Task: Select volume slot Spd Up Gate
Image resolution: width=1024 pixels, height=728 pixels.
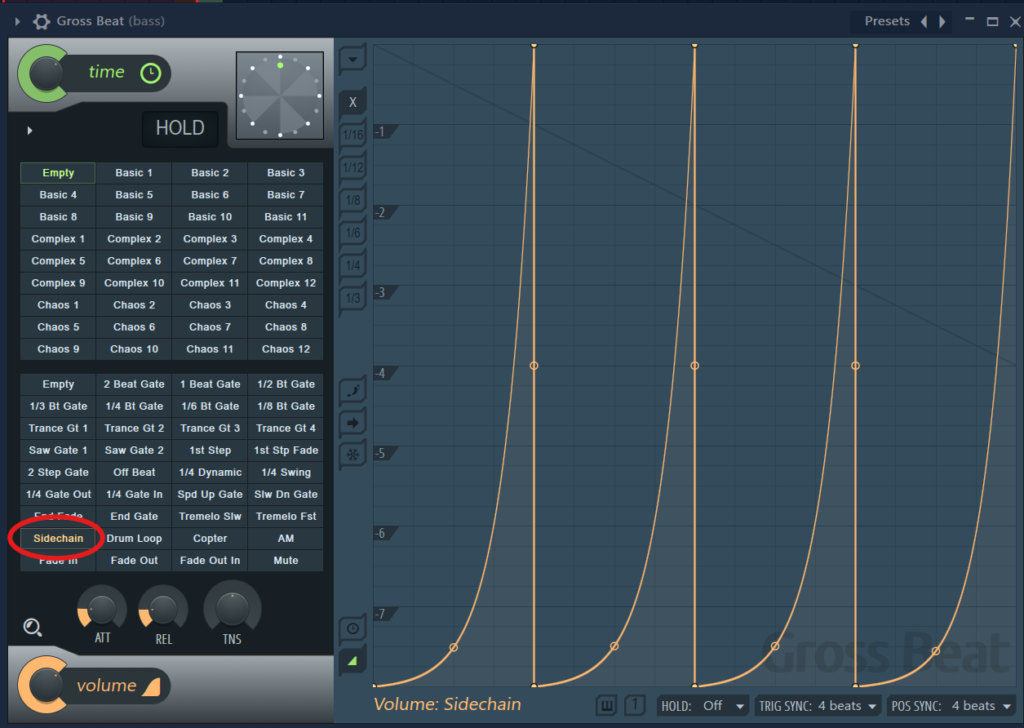Action: [x=210, y=494]
